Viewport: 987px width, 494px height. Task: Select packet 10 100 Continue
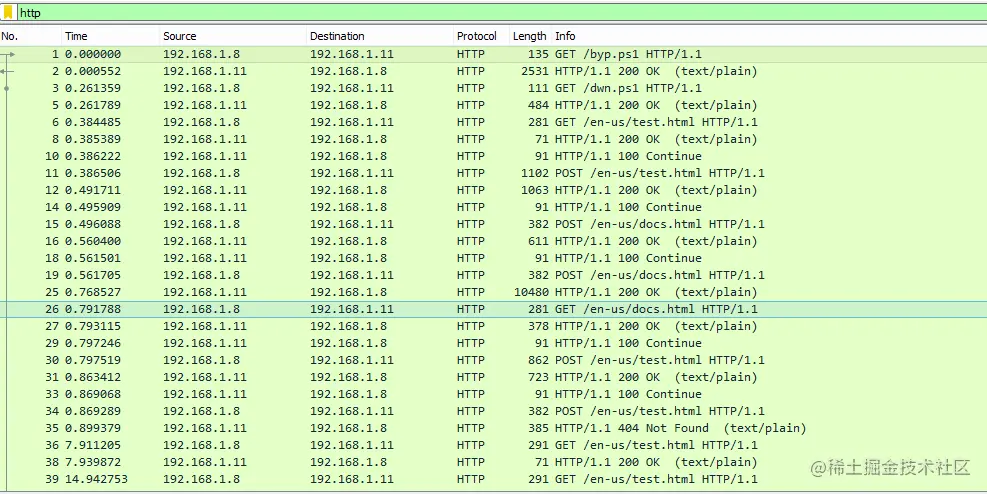click(x=494, y=156)
